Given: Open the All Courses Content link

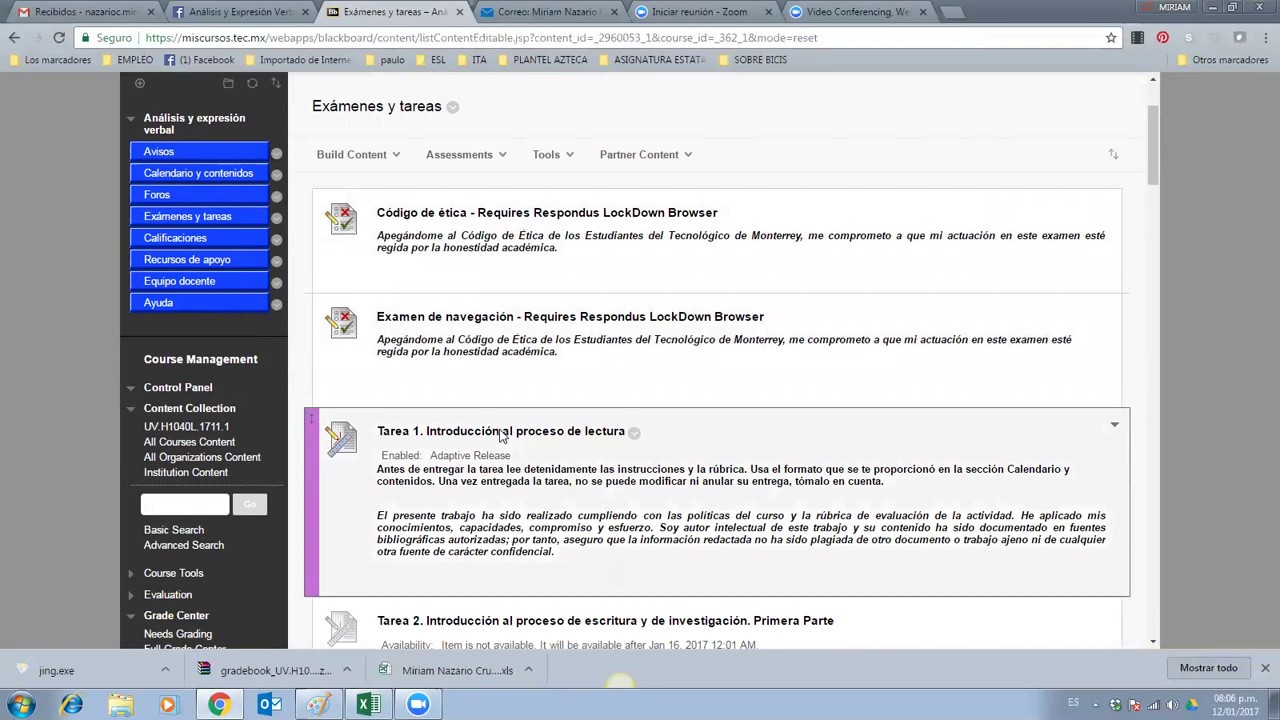Looking at the screenshot, I should [x=189, y=442].
